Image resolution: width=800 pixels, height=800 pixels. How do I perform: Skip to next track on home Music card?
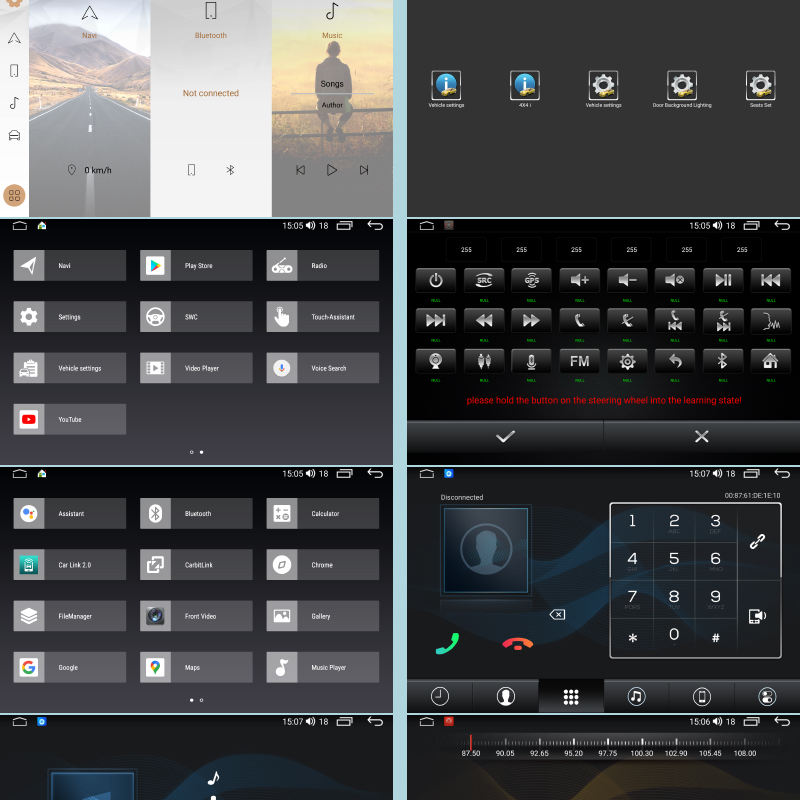coord(364,170)
